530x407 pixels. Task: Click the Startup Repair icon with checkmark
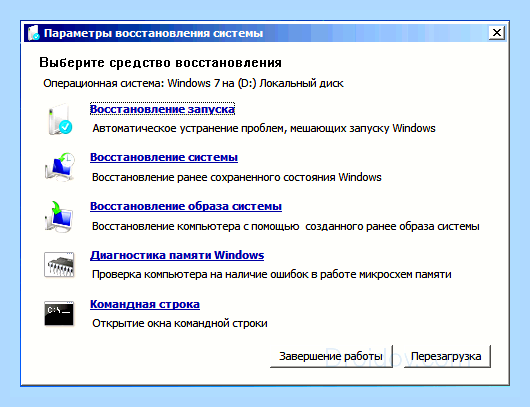pos(60,120)
